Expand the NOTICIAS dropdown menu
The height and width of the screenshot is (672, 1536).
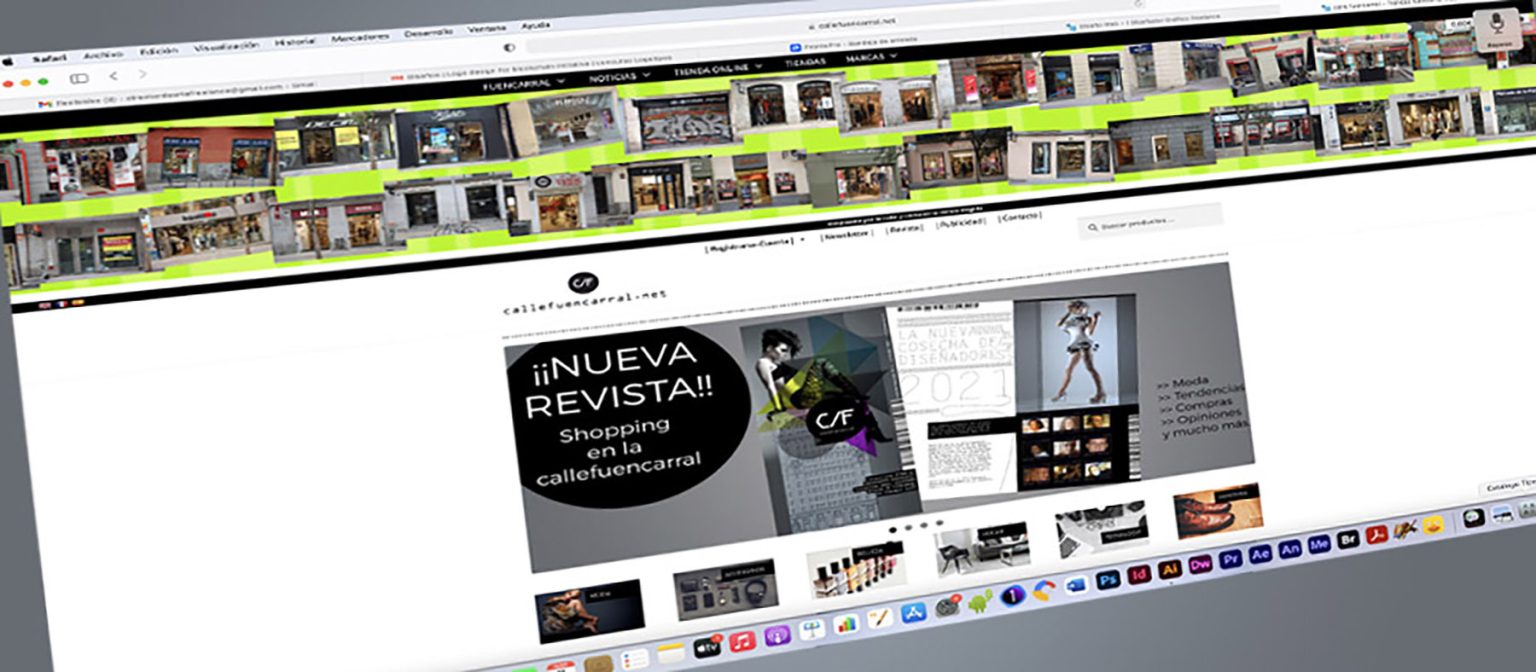point(621,76)
